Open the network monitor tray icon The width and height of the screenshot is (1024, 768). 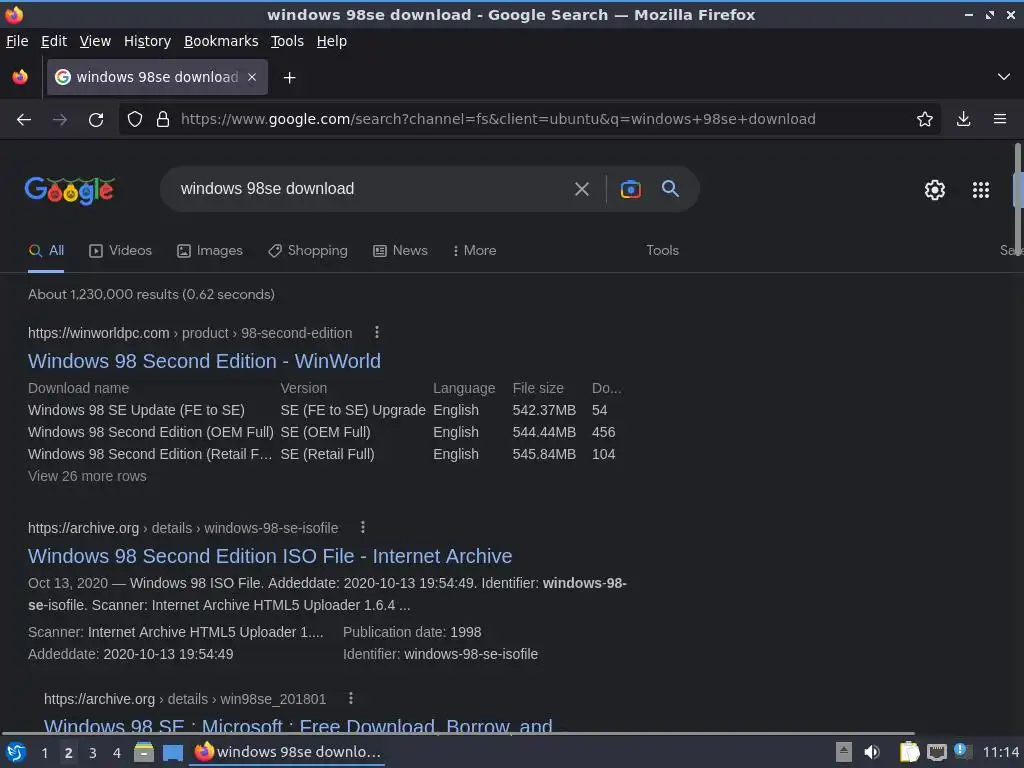click(x=936, y=752)
